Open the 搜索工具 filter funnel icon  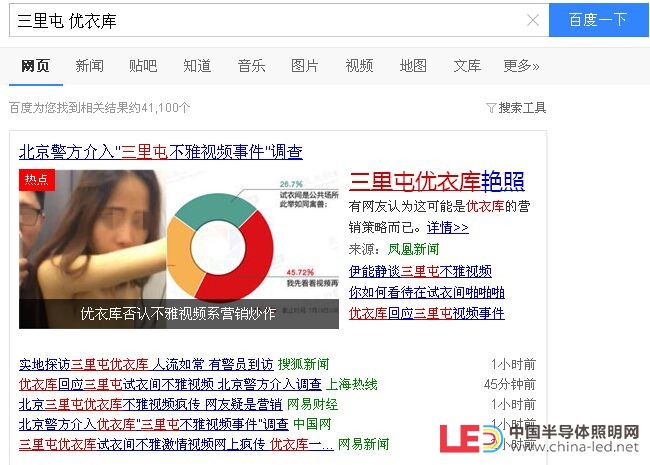tap(491, 108)
